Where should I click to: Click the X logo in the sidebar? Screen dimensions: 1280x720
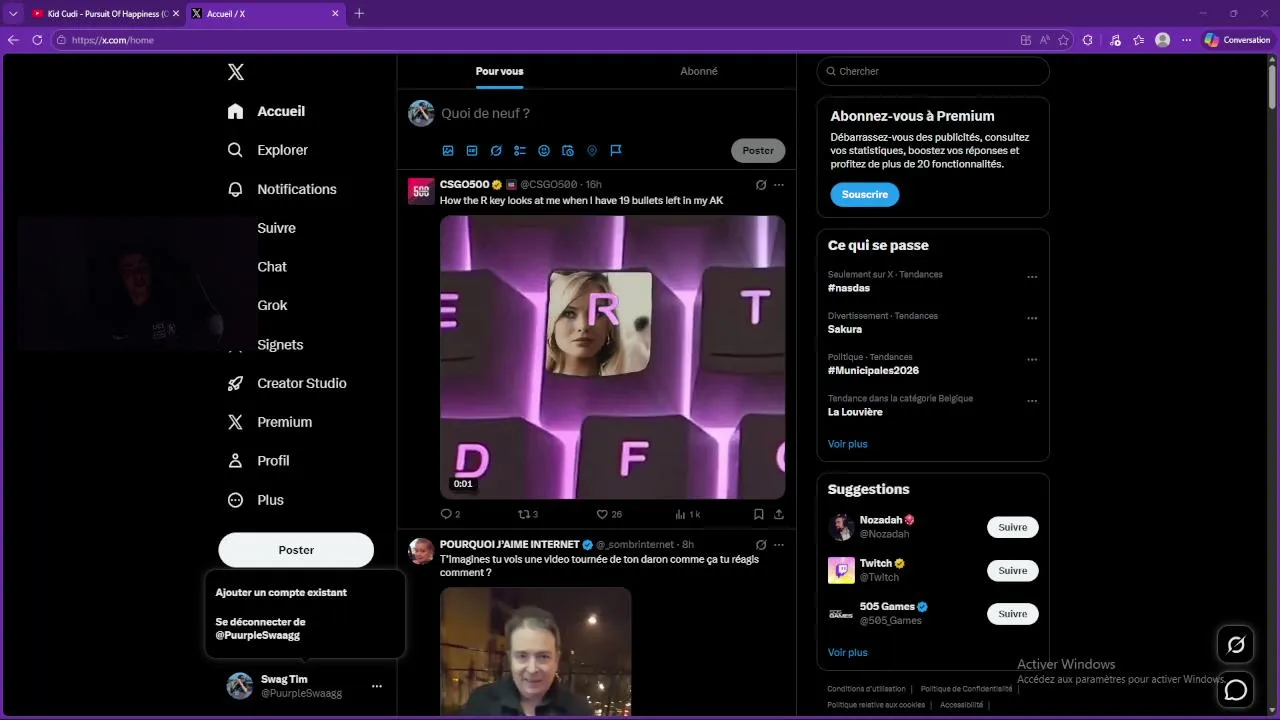pyautogui.click(x=236, y=72)
